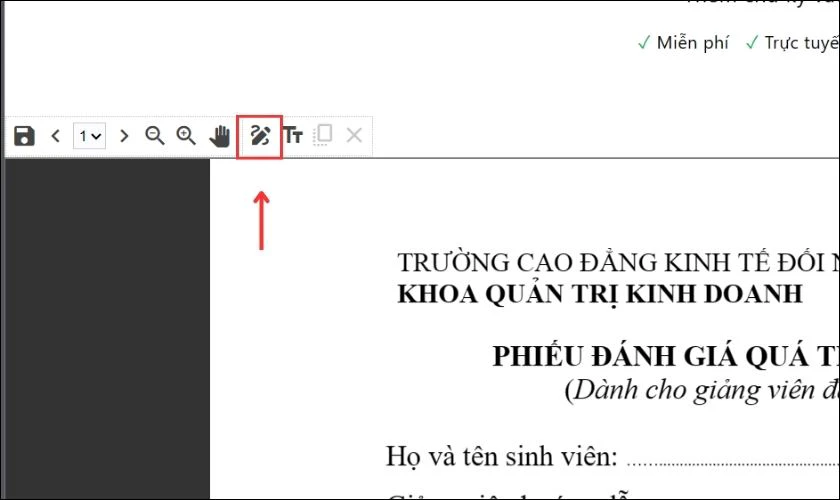Screen dimensions: 840x500
Task: Select the hand pan tool
Action: coord(220,136)
